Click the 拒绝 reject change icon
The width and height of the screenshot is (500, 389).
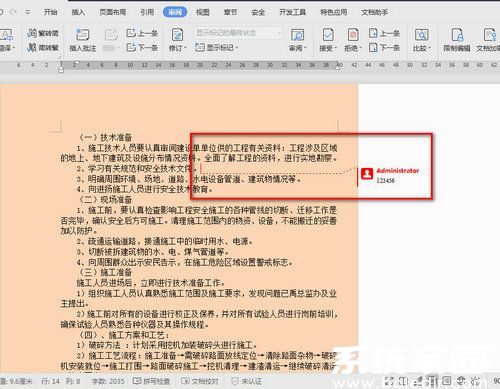pyautogui.click(x=353, y=35)
